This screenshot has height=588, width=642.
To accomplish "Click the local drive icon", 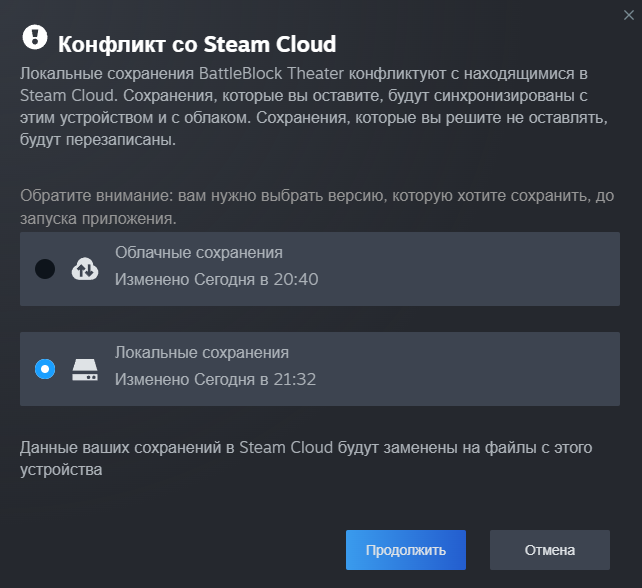I will point(85,370).
